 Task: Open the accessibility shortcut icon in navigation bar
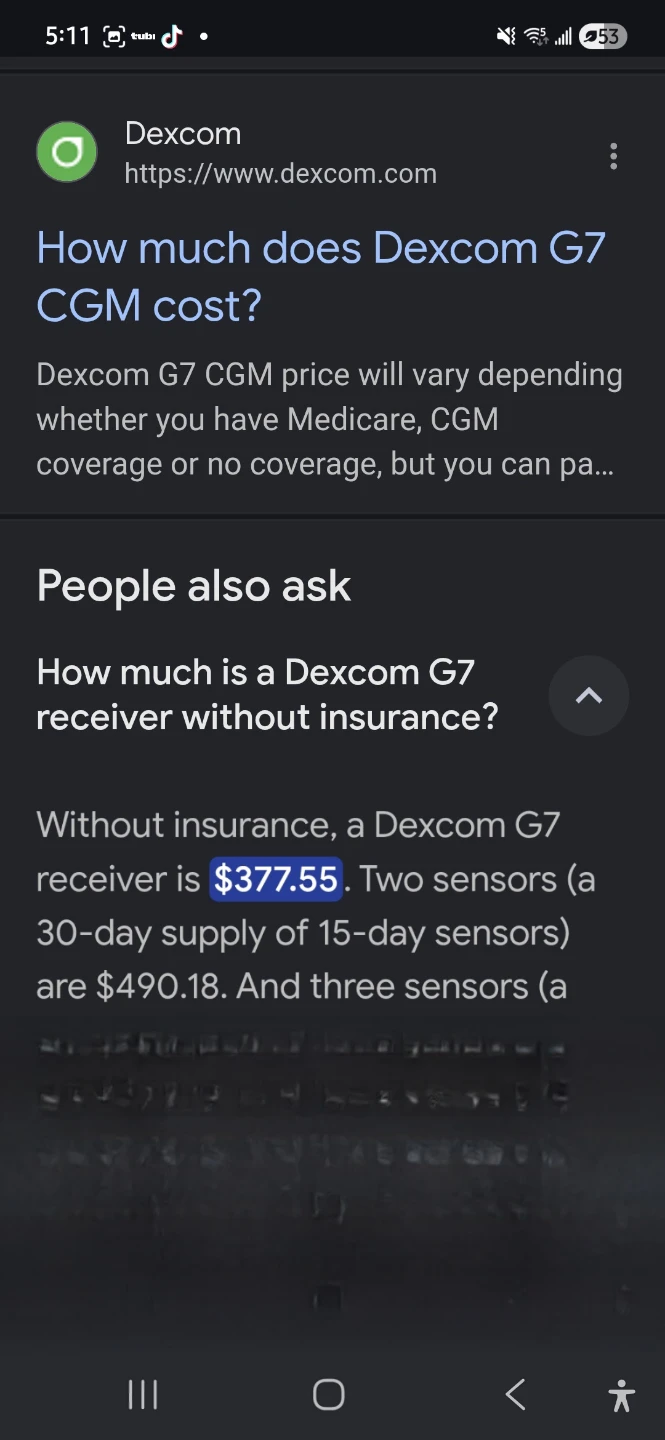pos(621,1395)
